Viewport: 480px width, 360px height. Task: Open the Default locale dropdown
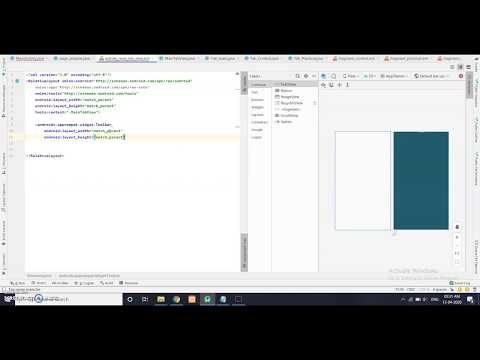point(431,76)
